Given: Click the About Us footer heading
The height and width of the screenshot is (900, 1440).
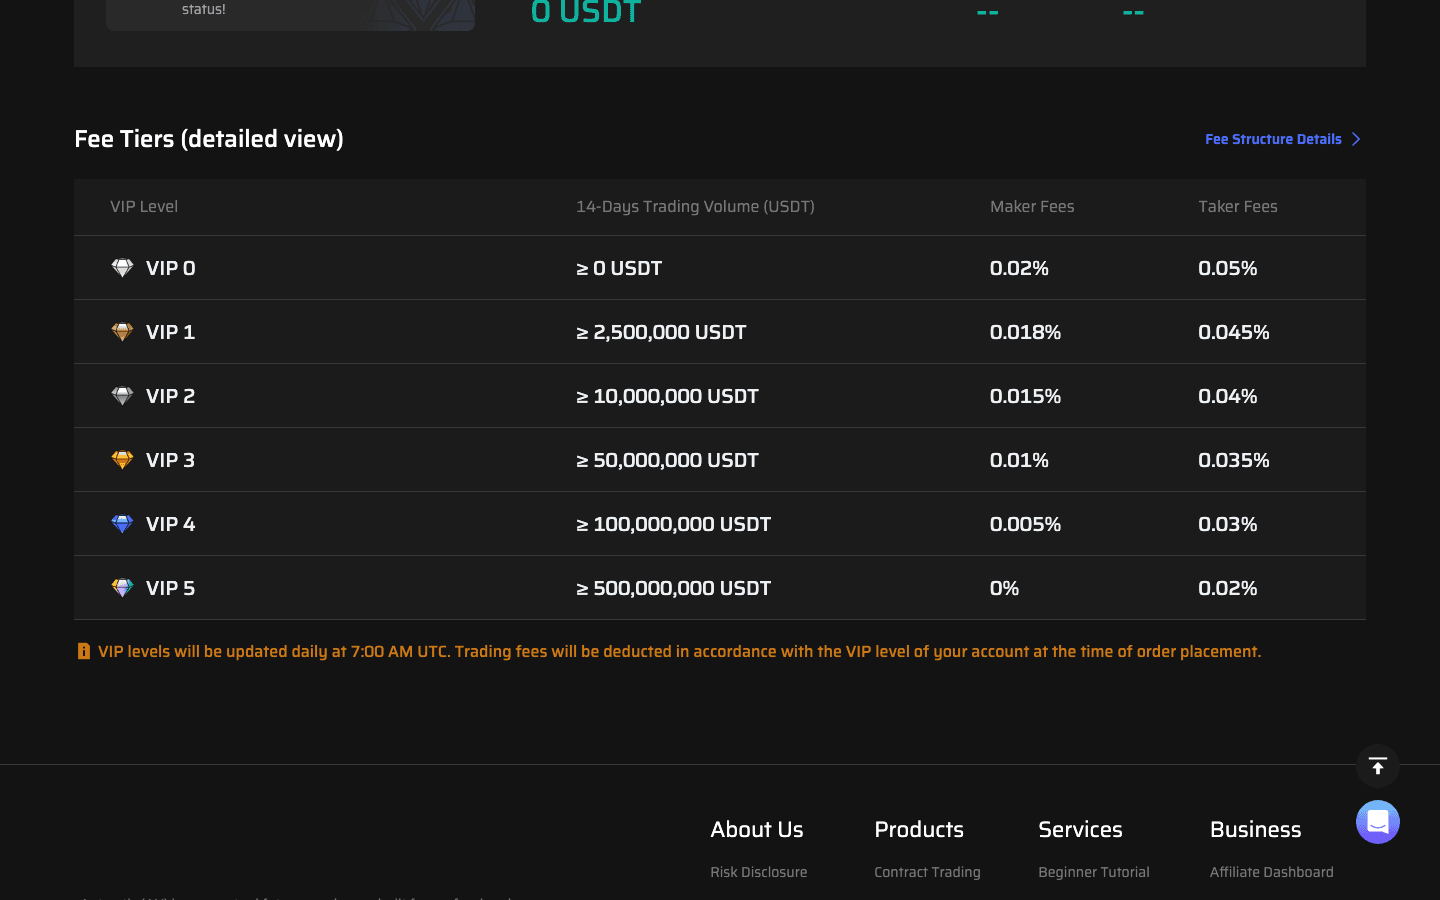Looking at the screenshot, I should [x=757, y=829].
